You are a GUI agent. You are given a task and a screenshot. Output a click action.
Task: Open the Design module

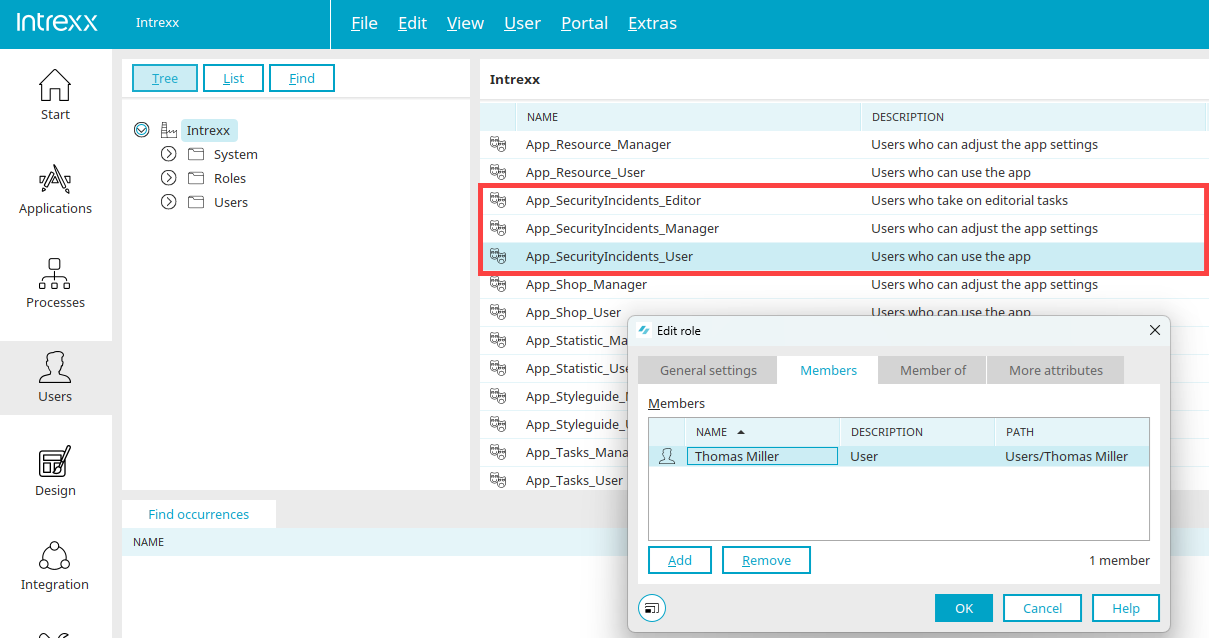[x=55, y=472]
